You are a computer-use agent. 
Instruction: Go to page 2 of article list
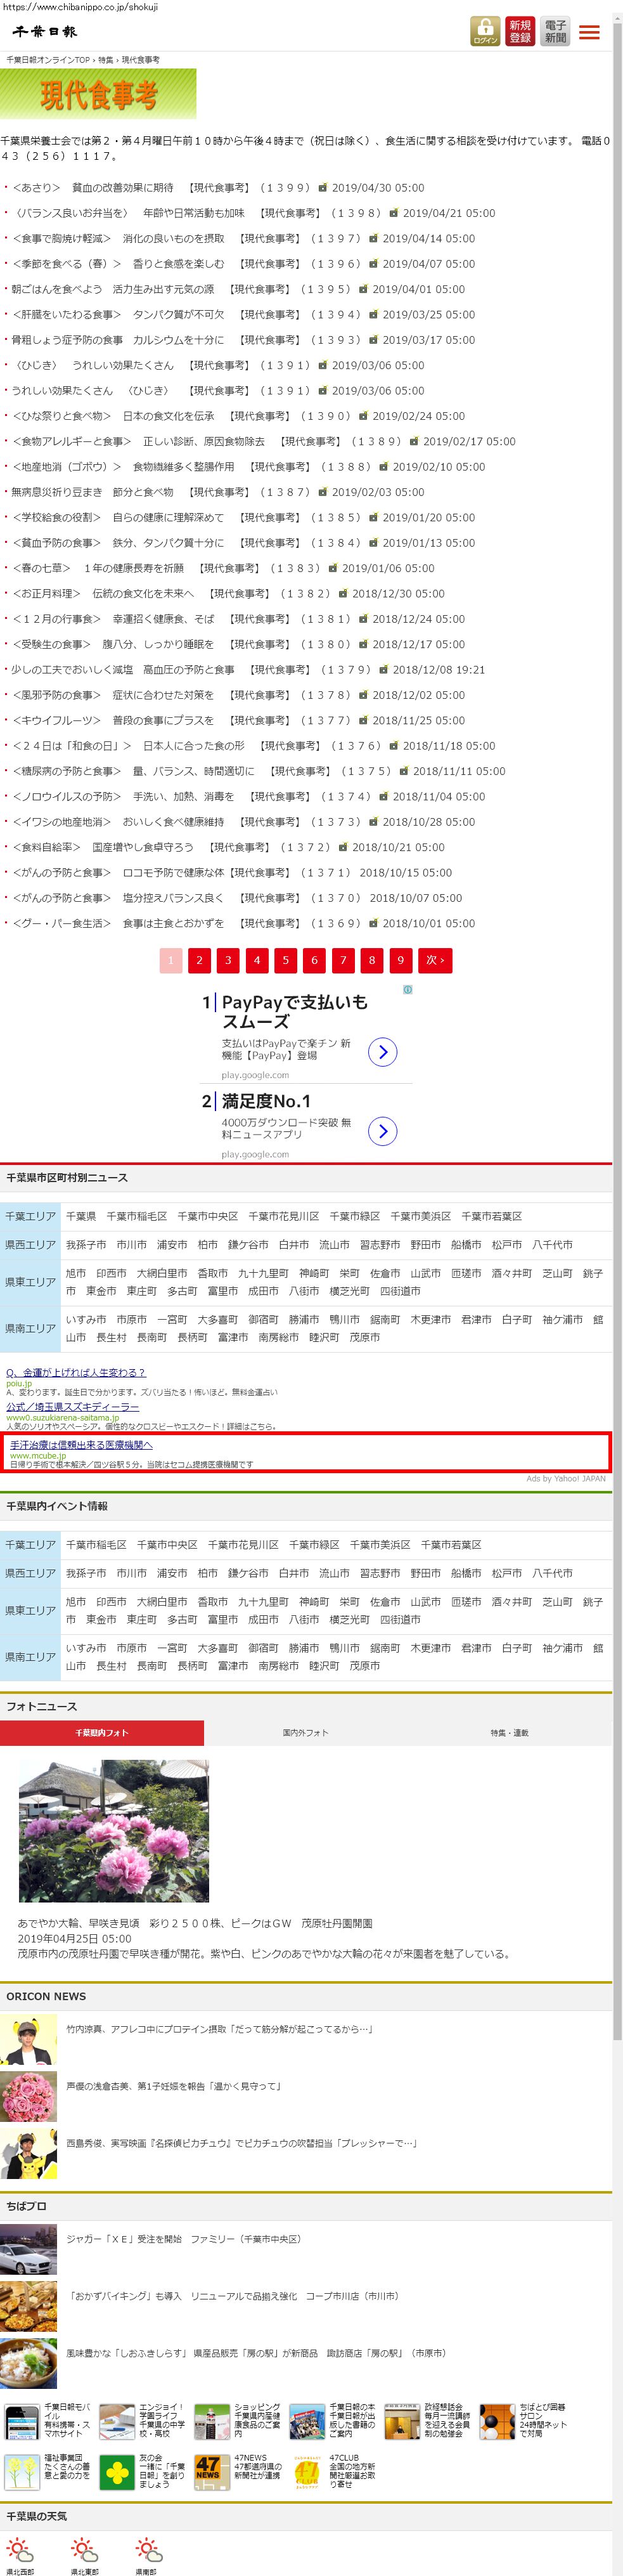[199, 960]
